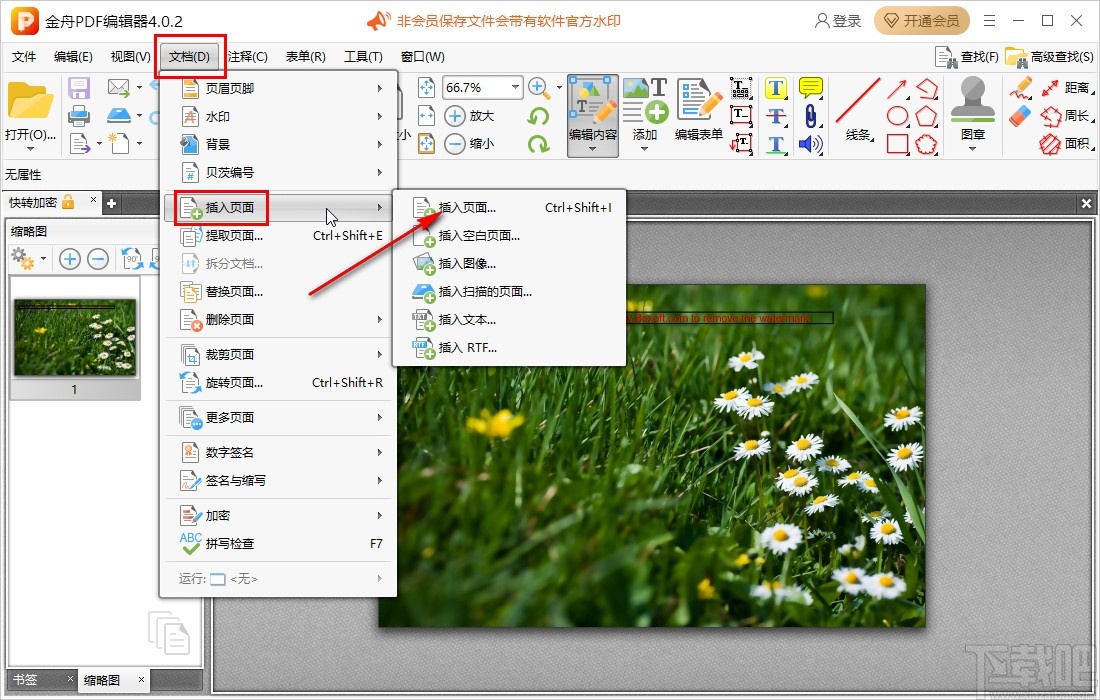Select the Polygon shape tool
The width and height of the screenshot is (1100, 700).
click(x=926, y=116)
